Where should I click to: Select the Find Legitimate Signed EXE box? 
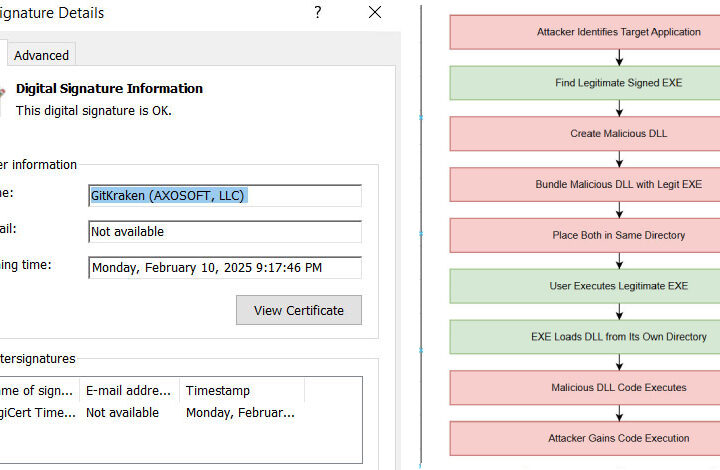pos(585,83)
